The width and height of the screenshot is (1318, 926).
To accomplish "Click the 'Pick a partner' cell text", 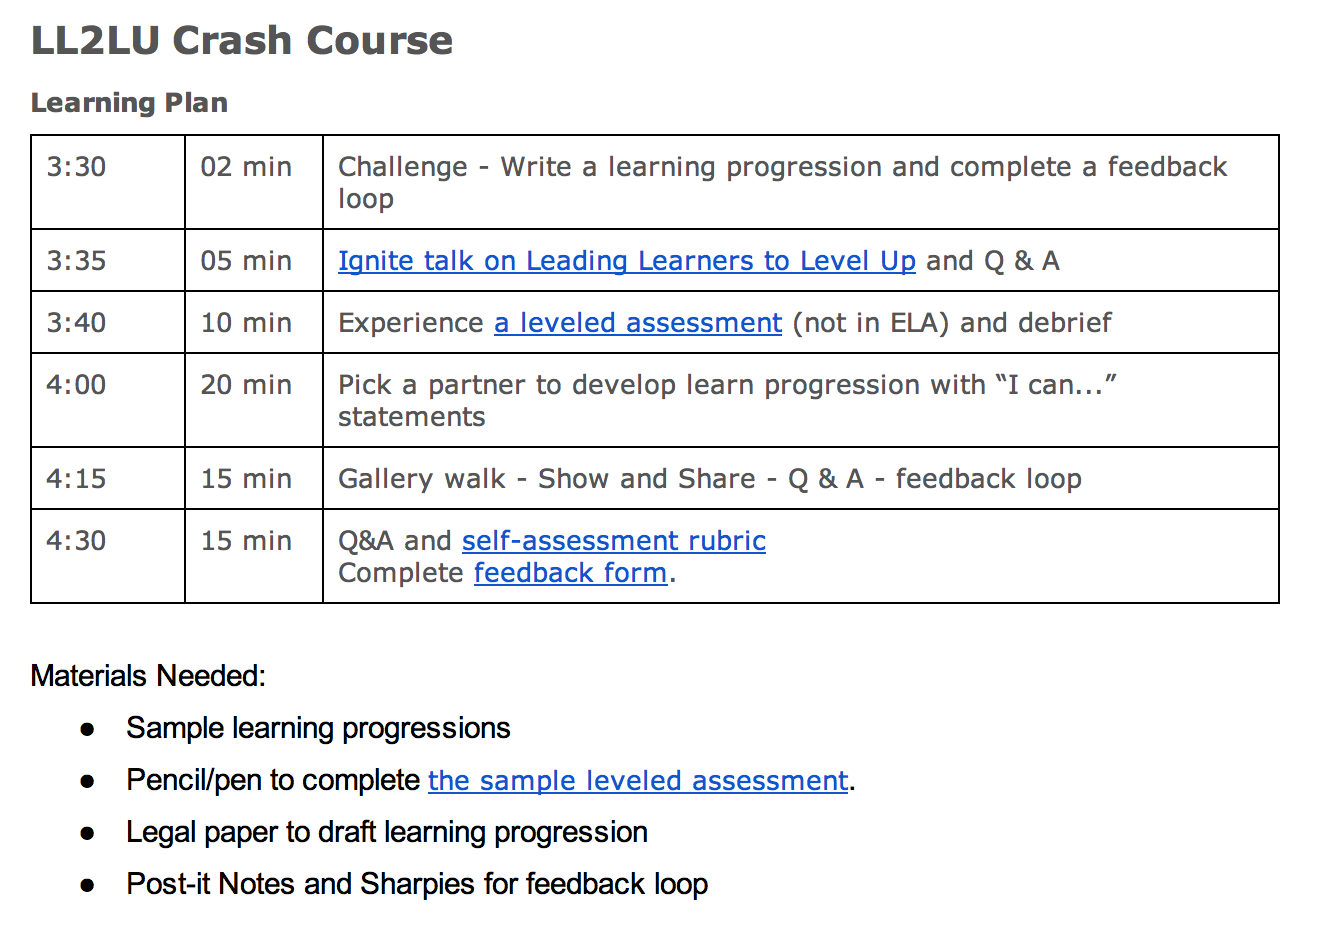I will click(727, 385).
